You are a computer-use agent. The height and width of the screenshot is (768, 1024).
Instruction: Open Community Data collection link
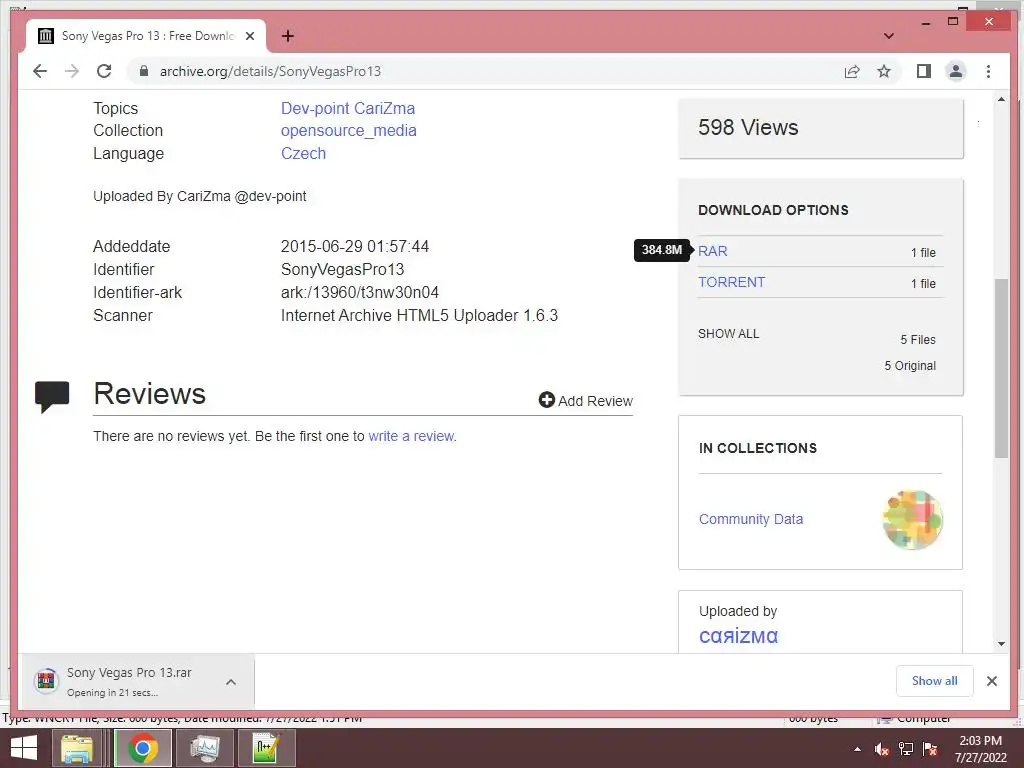click(x=751, y=519)
